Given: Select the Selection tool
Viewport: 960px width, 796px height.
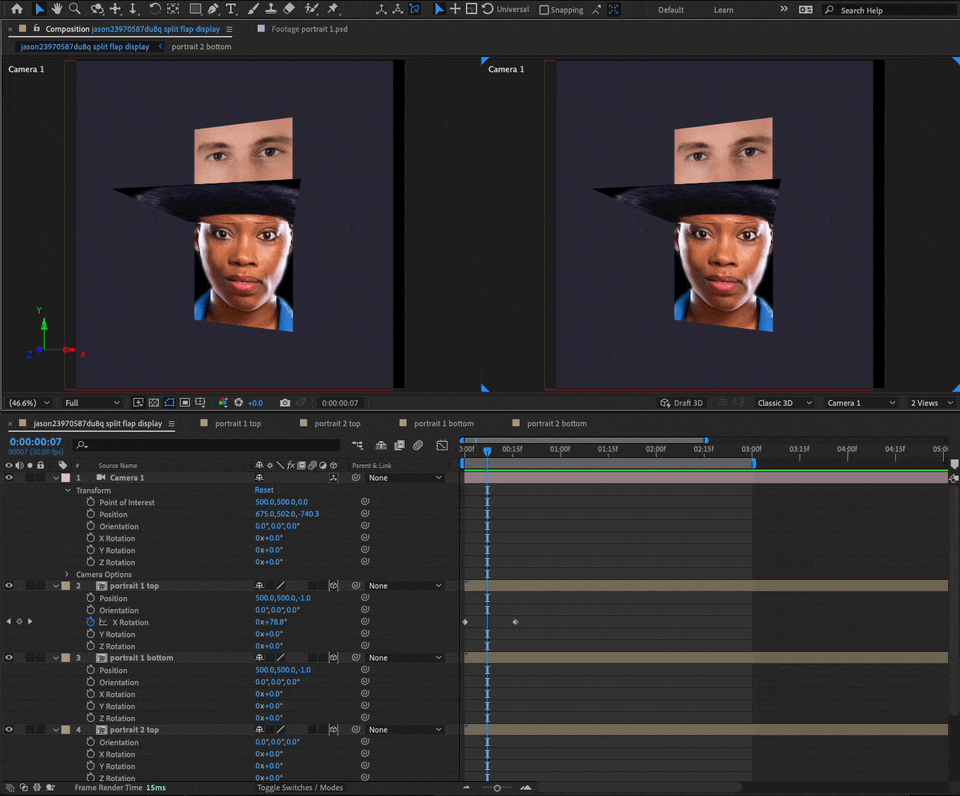Looking at the screenshot, I should point(41,10).
